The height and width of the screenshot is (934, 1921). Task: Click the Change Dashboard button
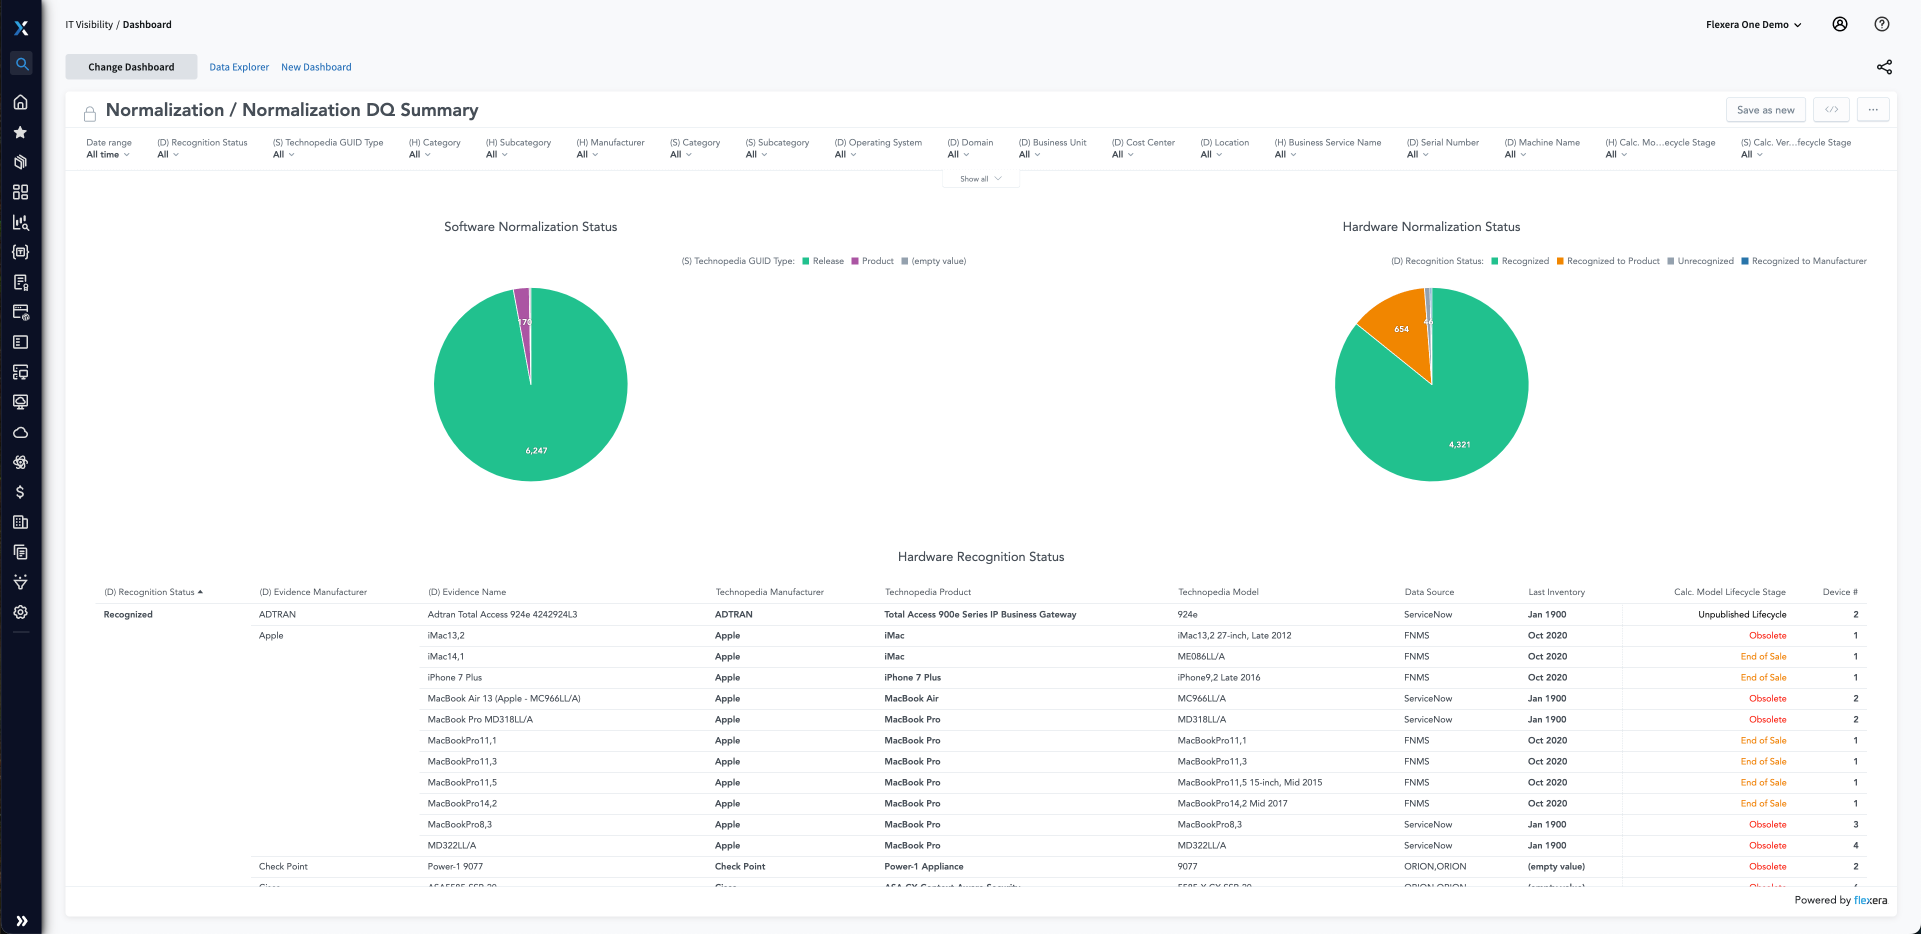point(131,67)
